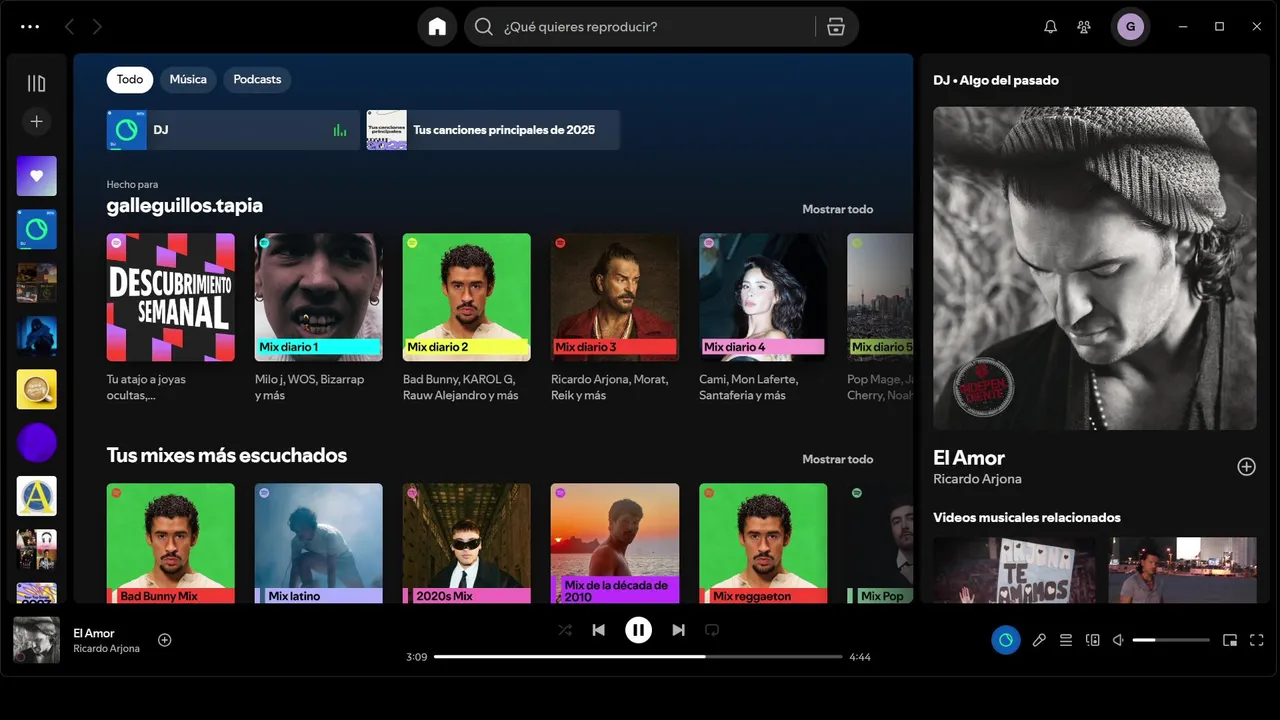Toggle the DJ button in bottom bar
The height and width of the screenshot is (720, 1280).
tap(1006, 640)
